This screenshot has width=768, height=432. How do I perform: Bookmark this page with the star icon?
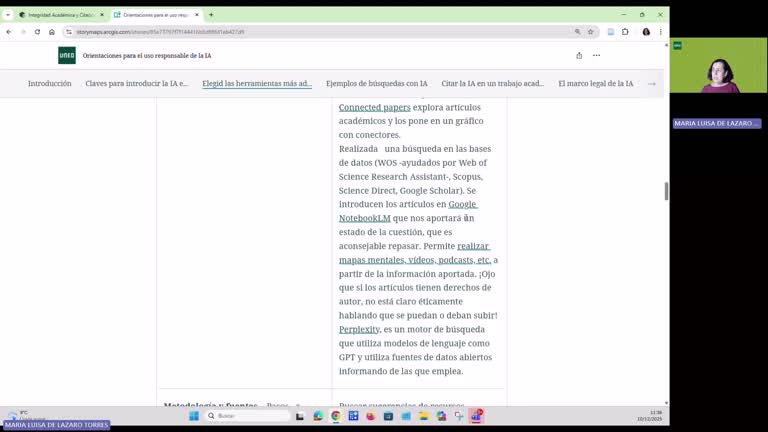(591, 32)
